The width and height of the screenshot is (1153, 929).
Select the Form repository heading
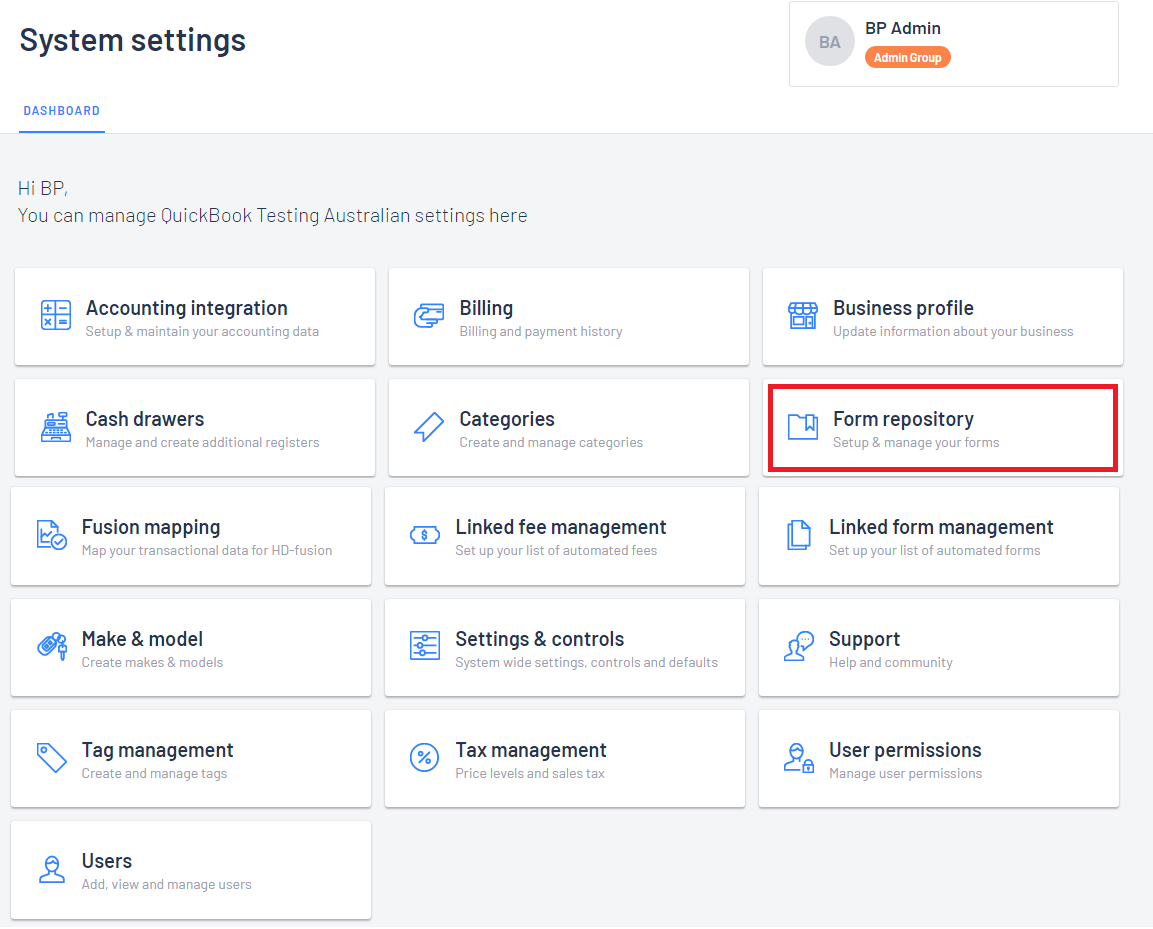point(903,419)
